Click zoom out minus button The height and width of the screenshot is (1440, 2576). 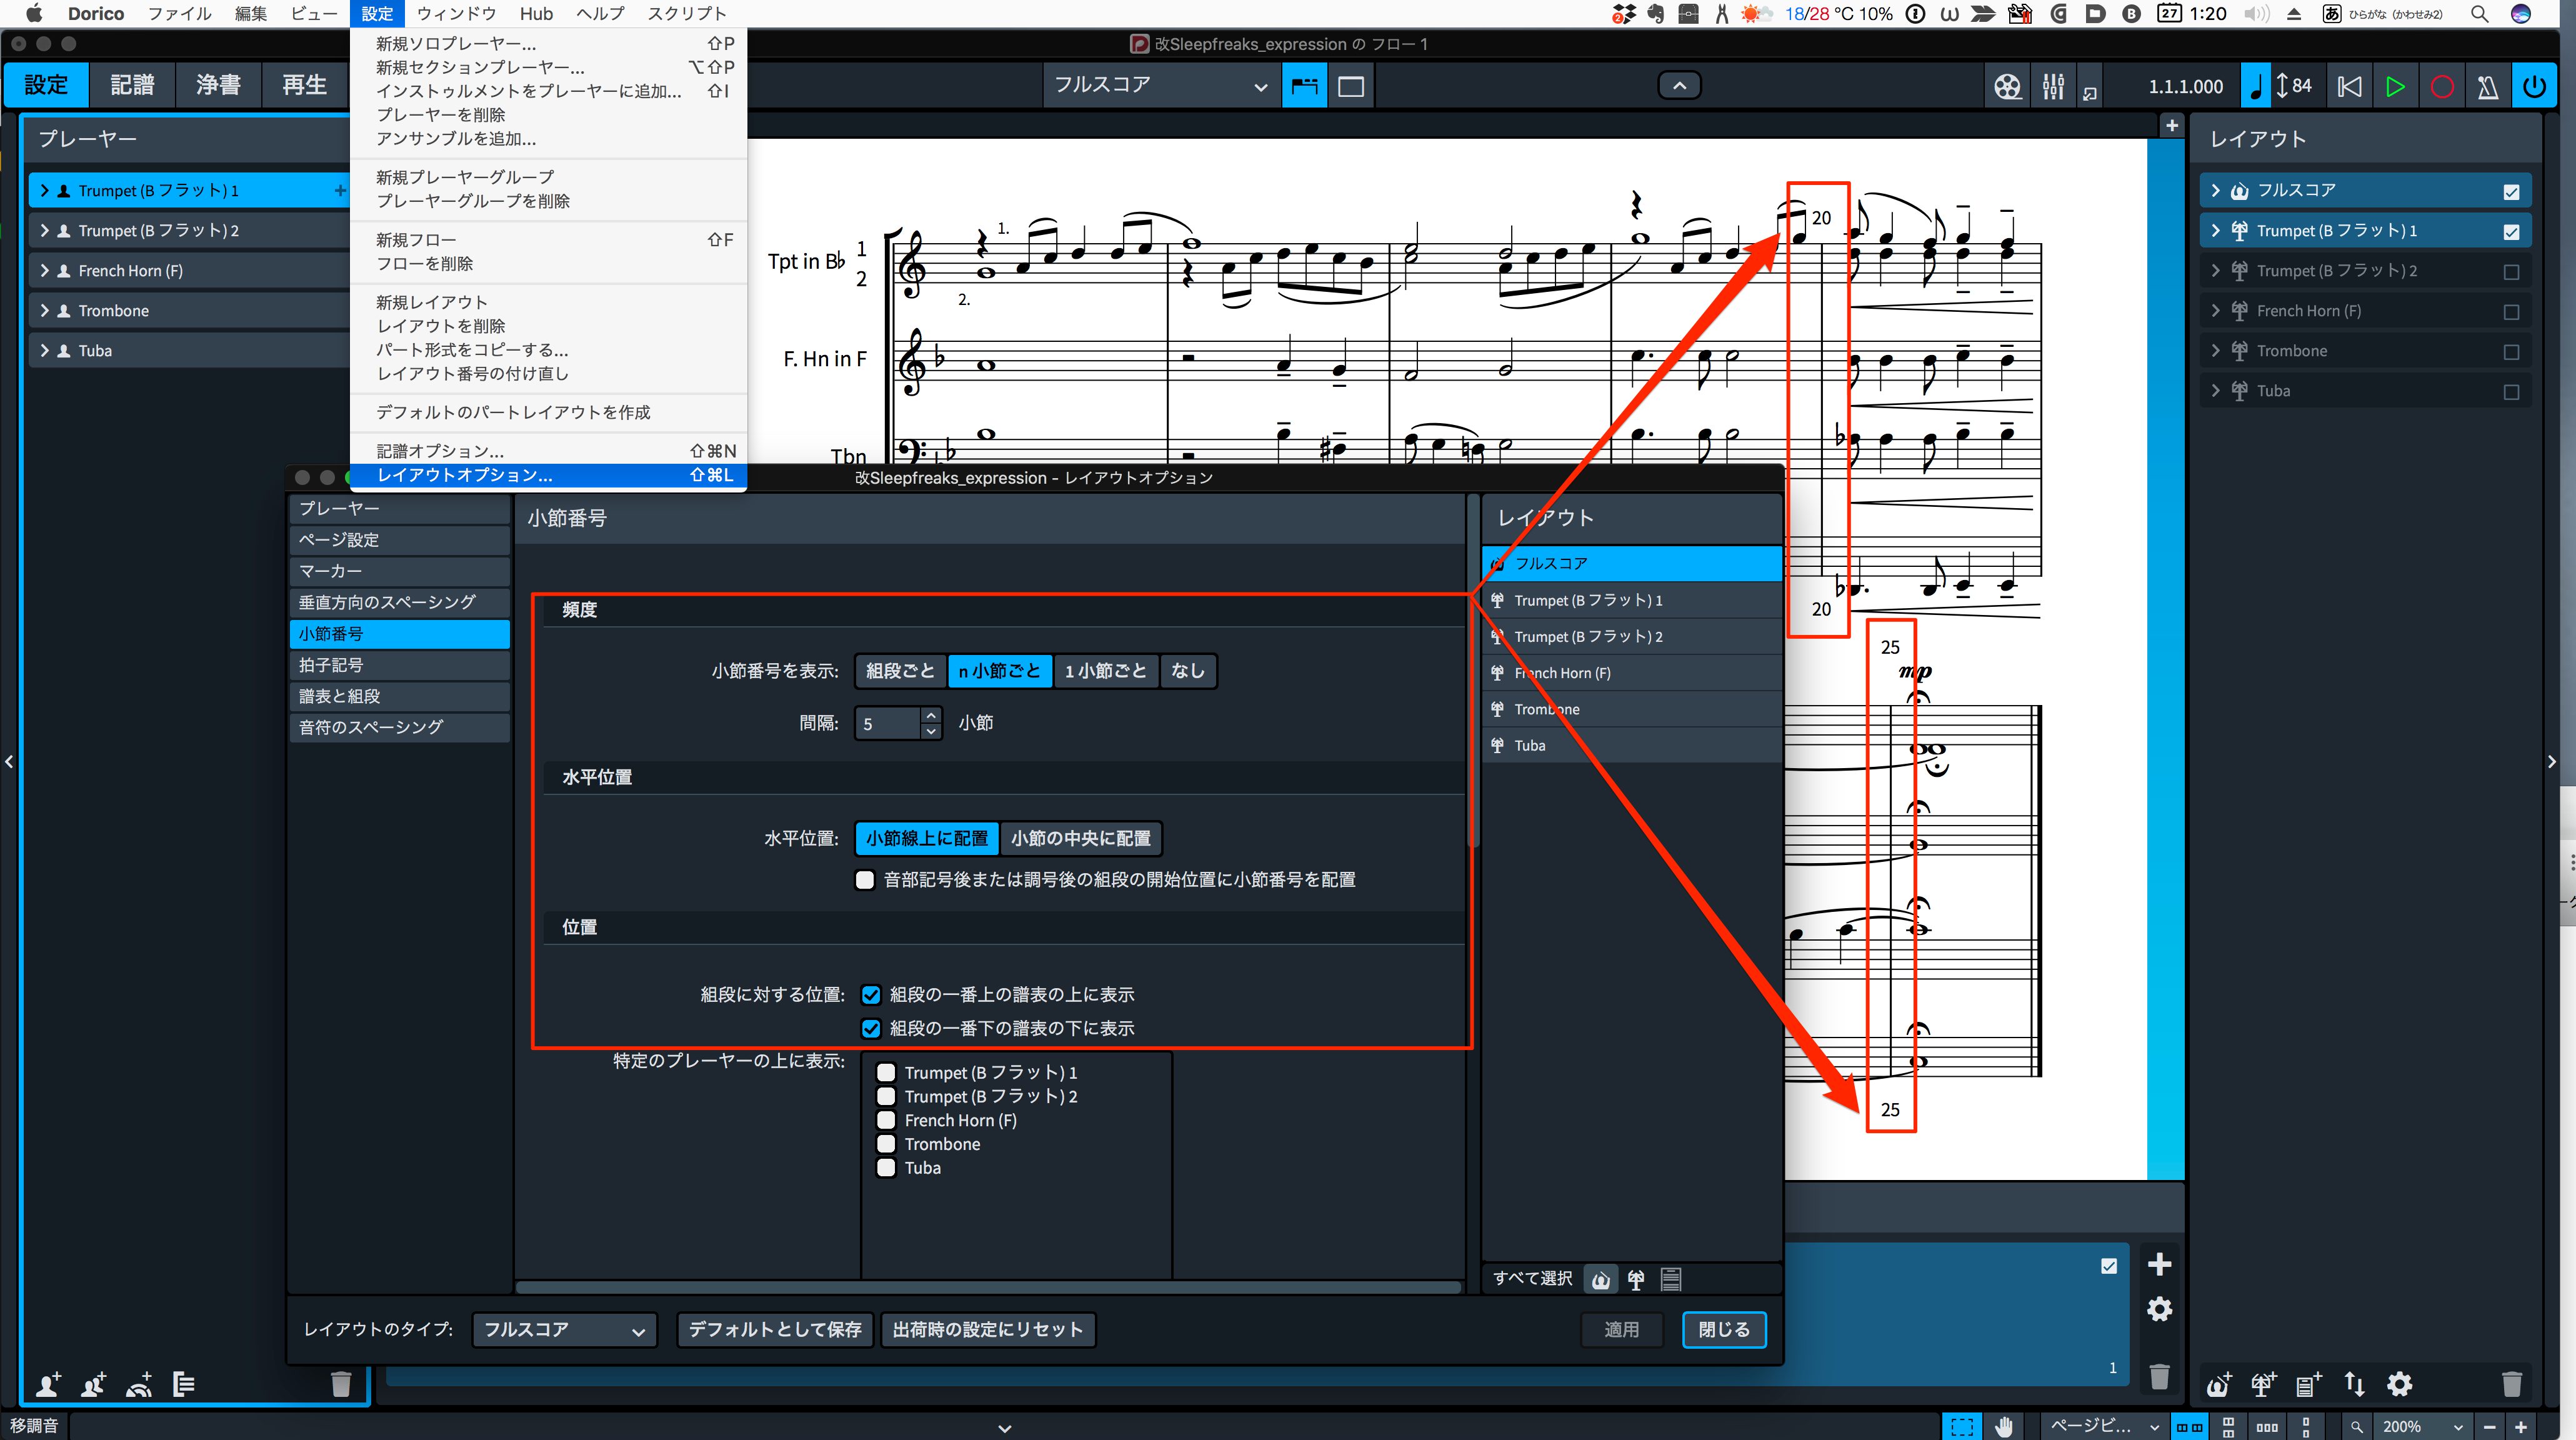(x=2489, y=1427)
